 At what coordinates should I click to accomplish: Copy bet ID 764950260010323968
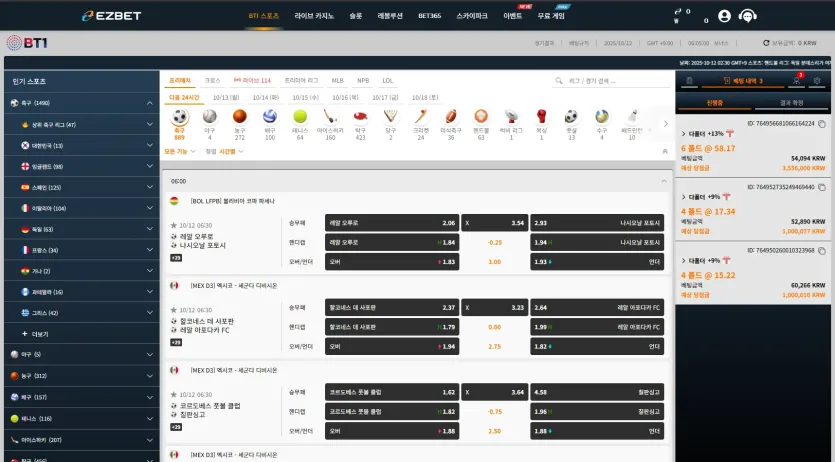tap(822, 250)
